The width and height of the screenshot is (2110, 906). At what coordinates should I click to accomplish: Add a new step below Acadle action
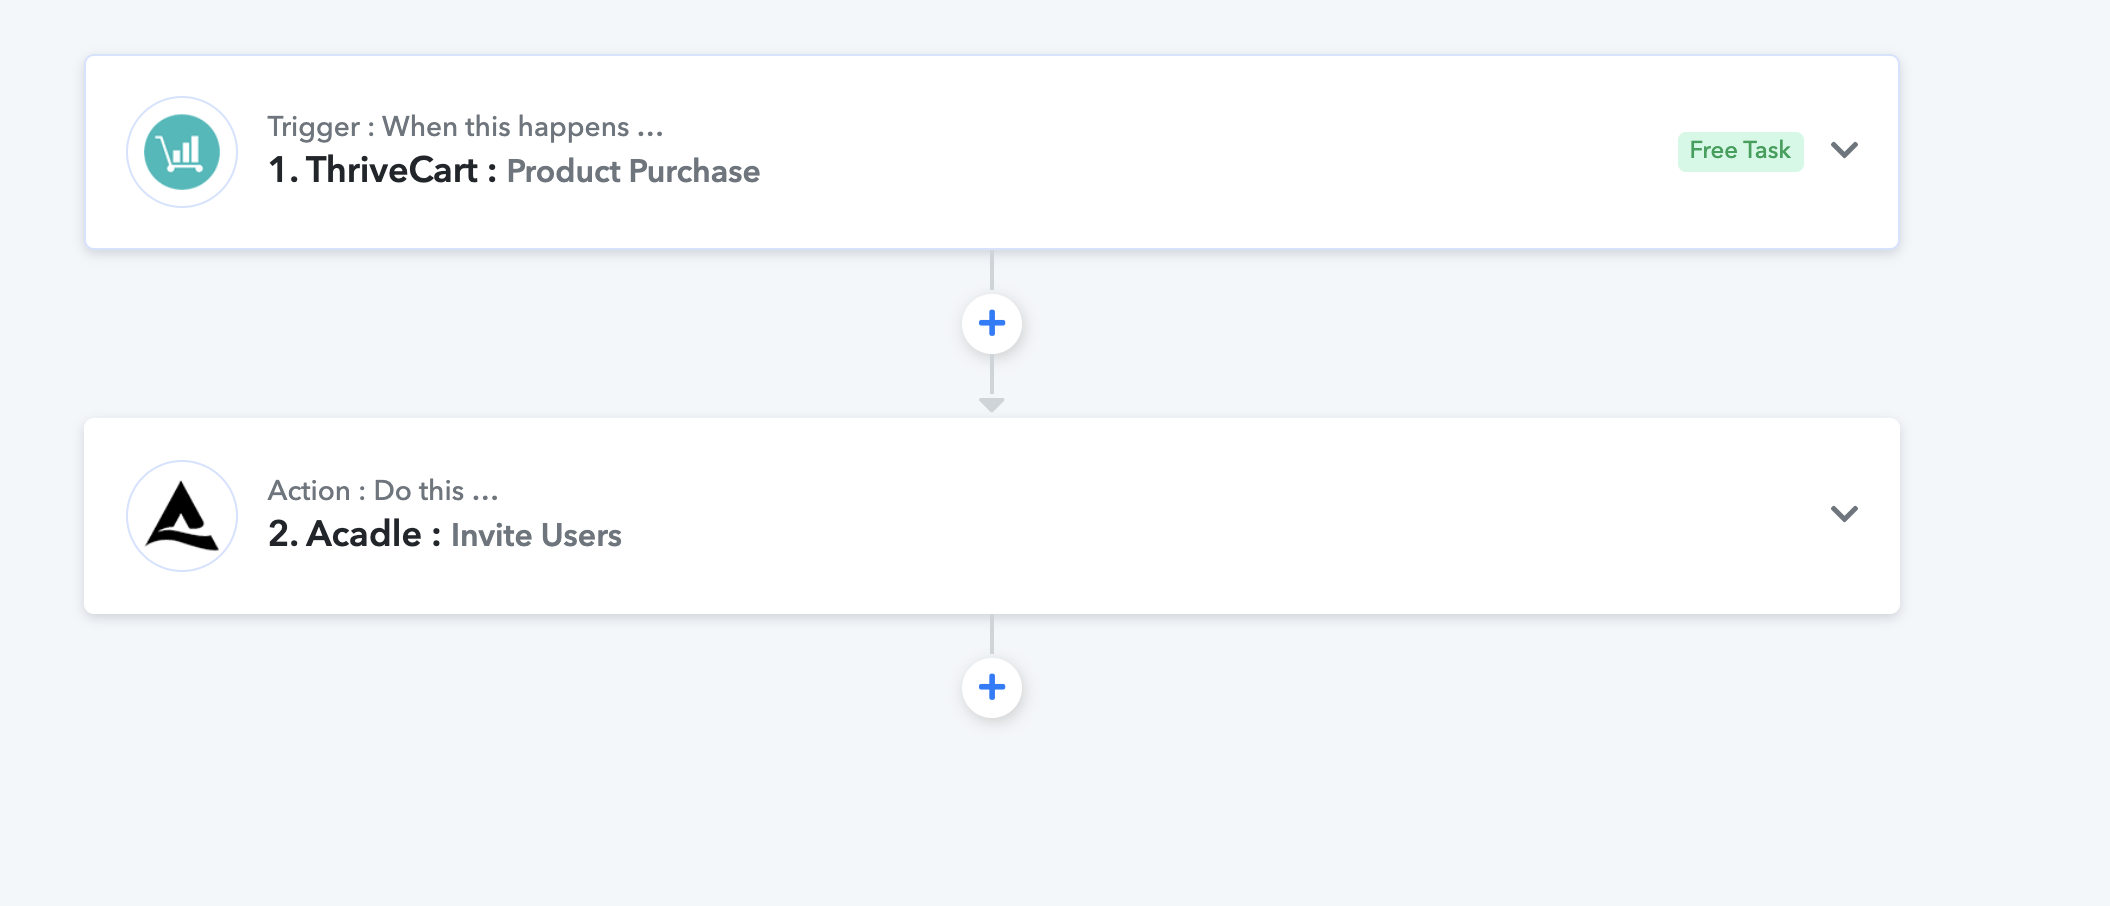coord(992,687)
